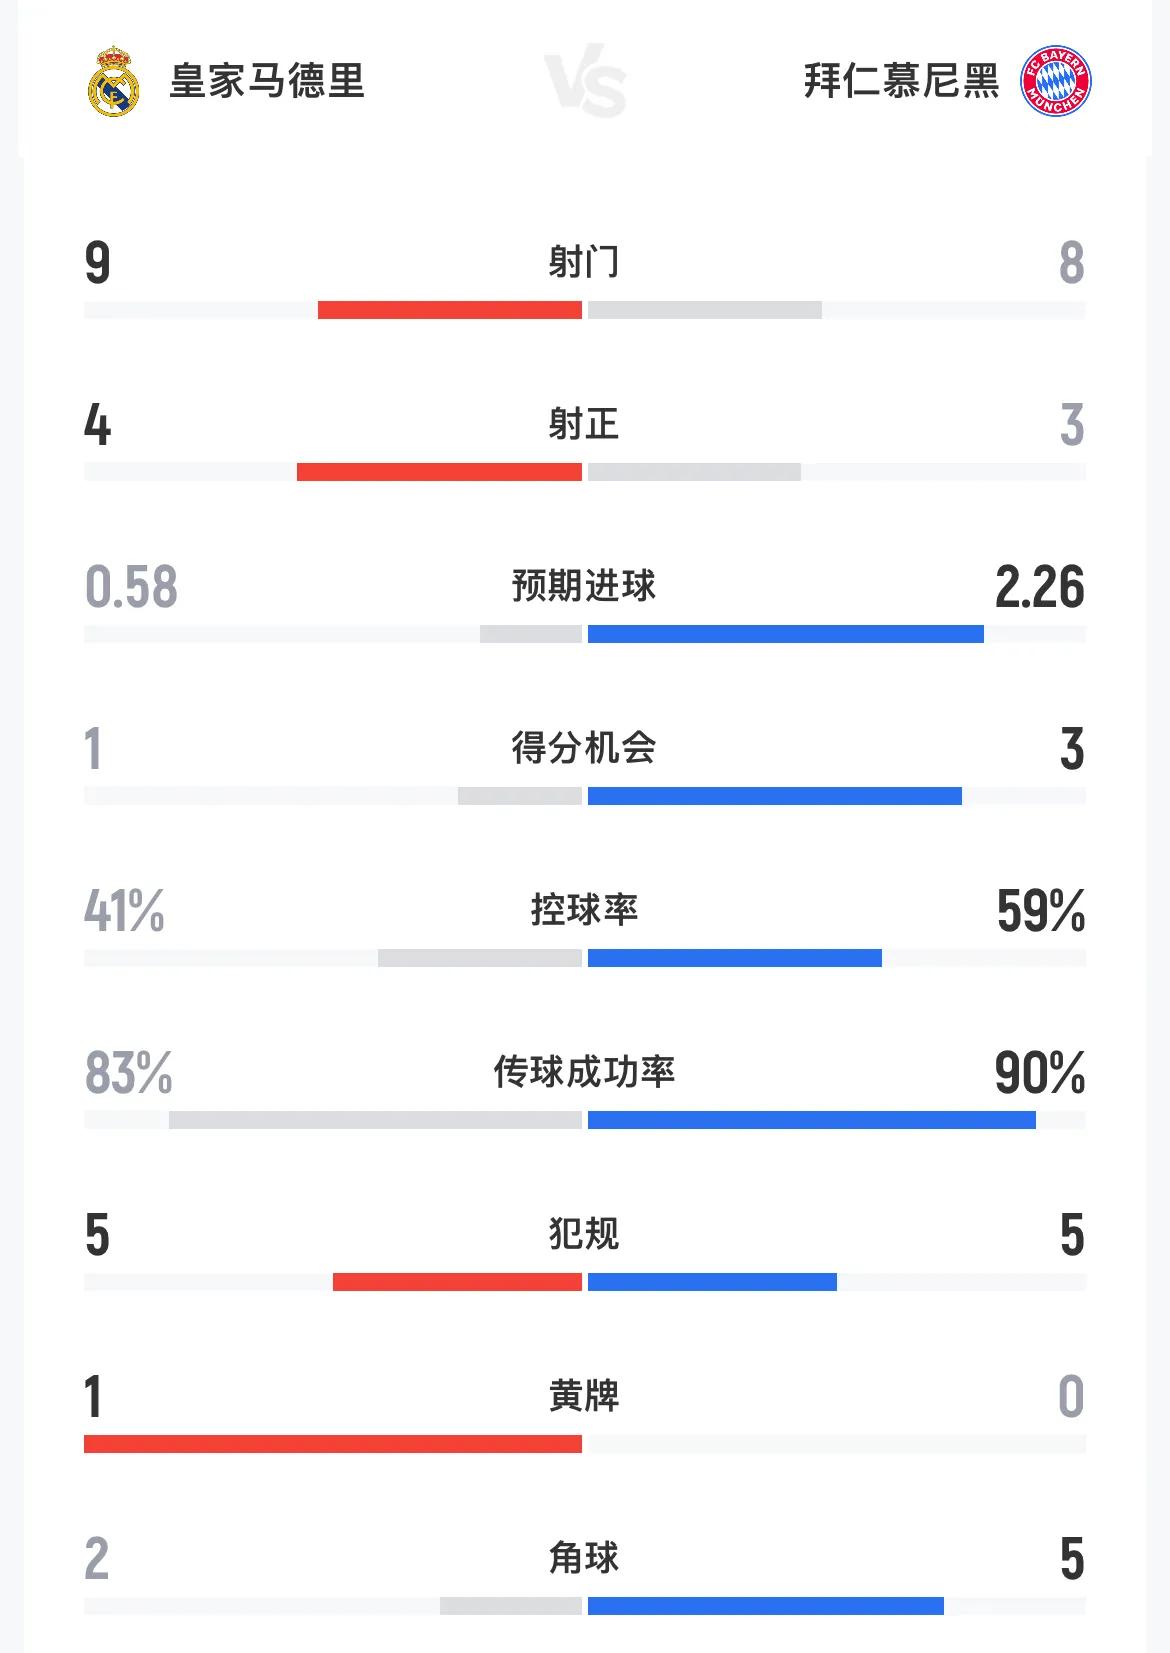Tap the 传球成功率 stat label
This screenshot has height=1653, width=1170.
(584, 1072)
